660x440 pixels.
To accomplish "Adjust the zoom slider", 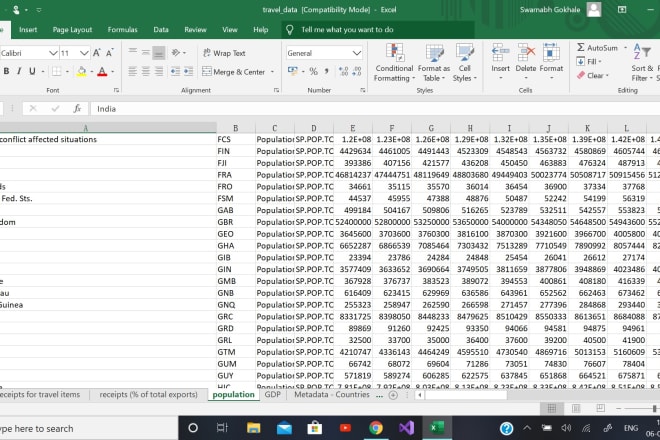I will (x=655, y=408).
